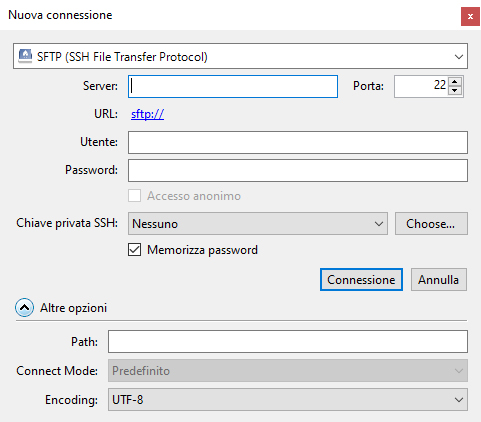Viewport: 481px width, 422px height.
Task: Open the SFTP protocol dropdown
Action: click(x=240, y=56)
